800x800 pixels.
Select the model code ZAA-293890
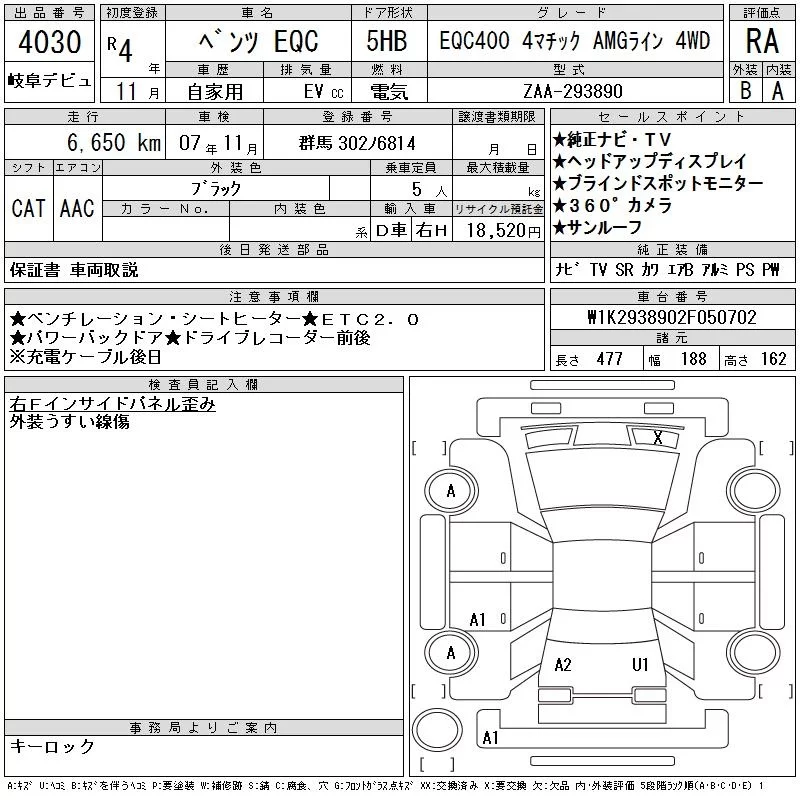(573, 91)
